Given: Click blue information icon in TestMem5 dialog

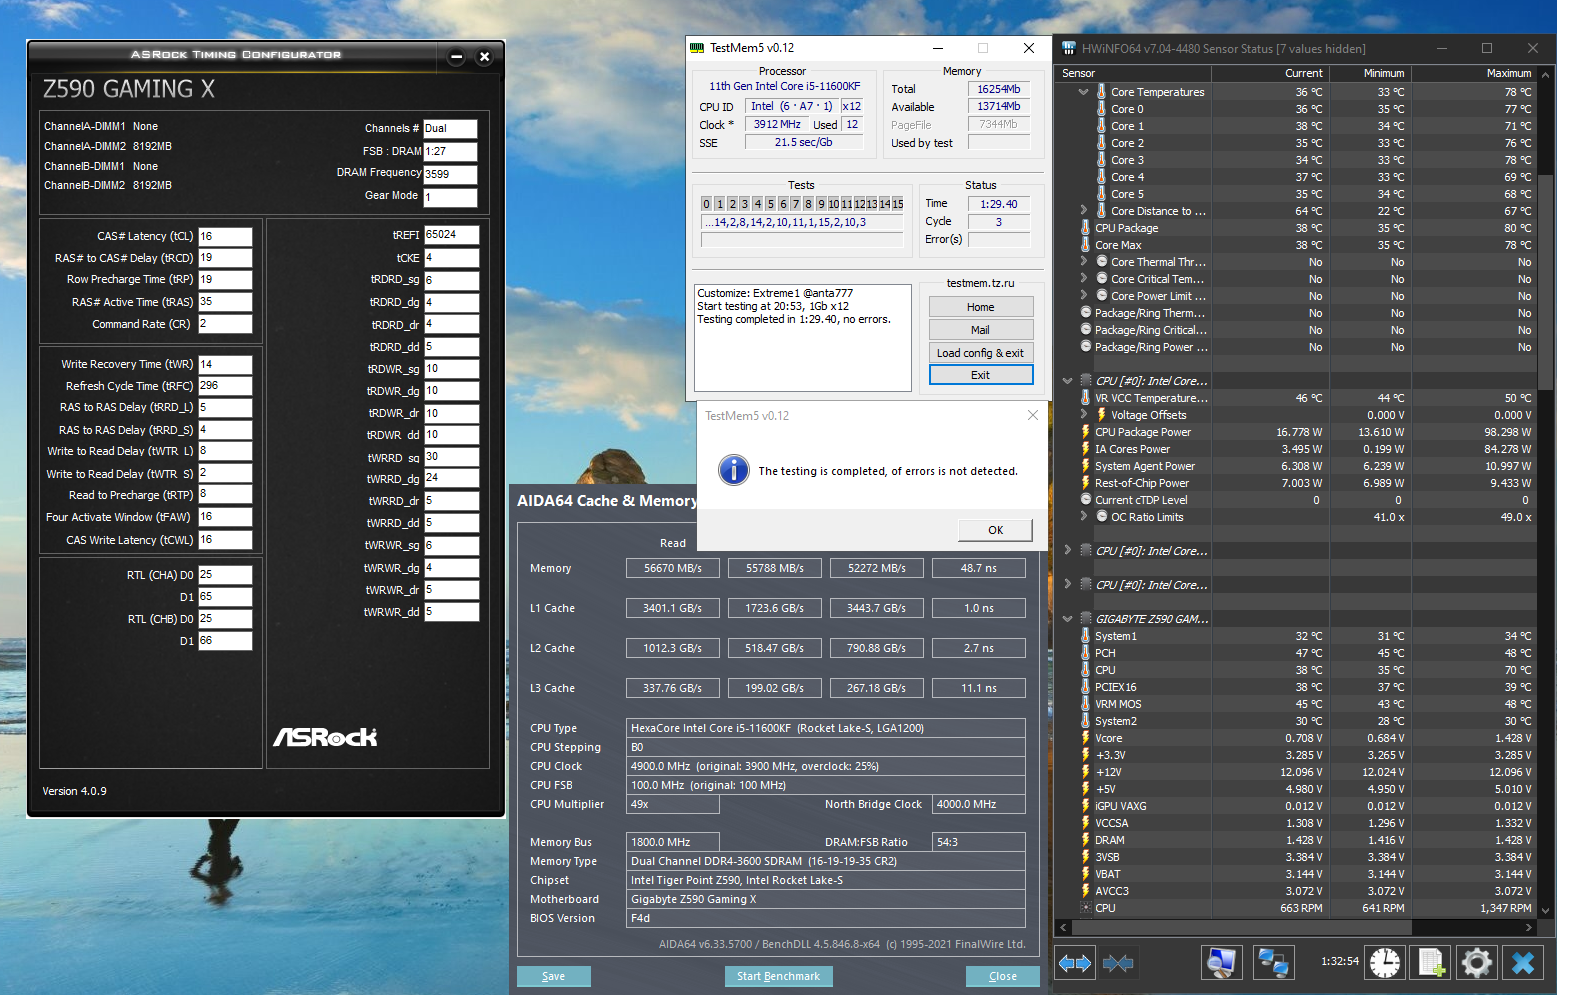Looking at the screenshot, I should (x=734, y=470).
